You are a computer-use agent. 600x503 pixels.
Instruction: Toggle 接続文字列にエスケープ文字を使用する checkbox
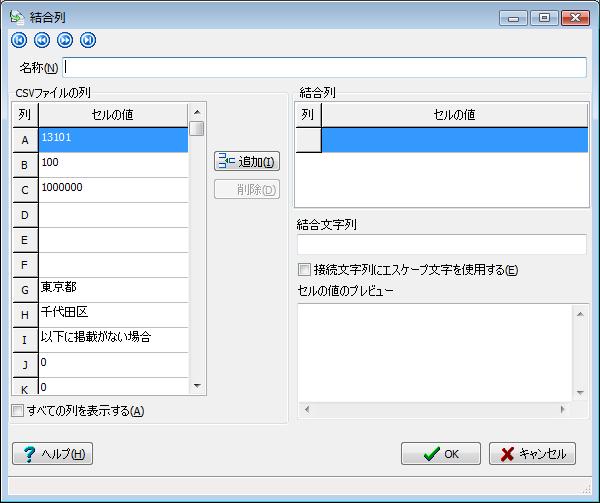tap(305, 270)
